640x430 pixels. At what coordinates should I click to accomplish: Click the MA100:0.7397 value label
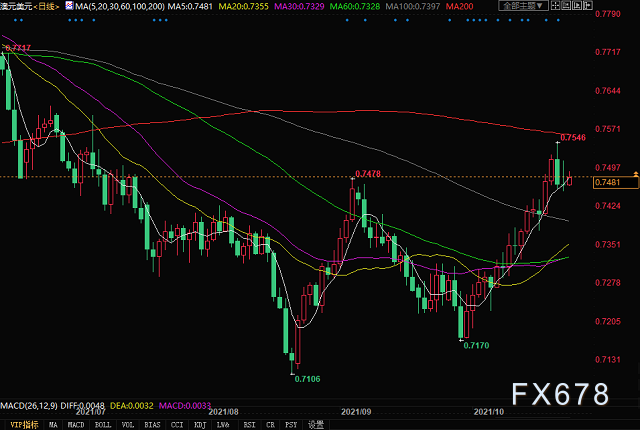coord(413,6)
